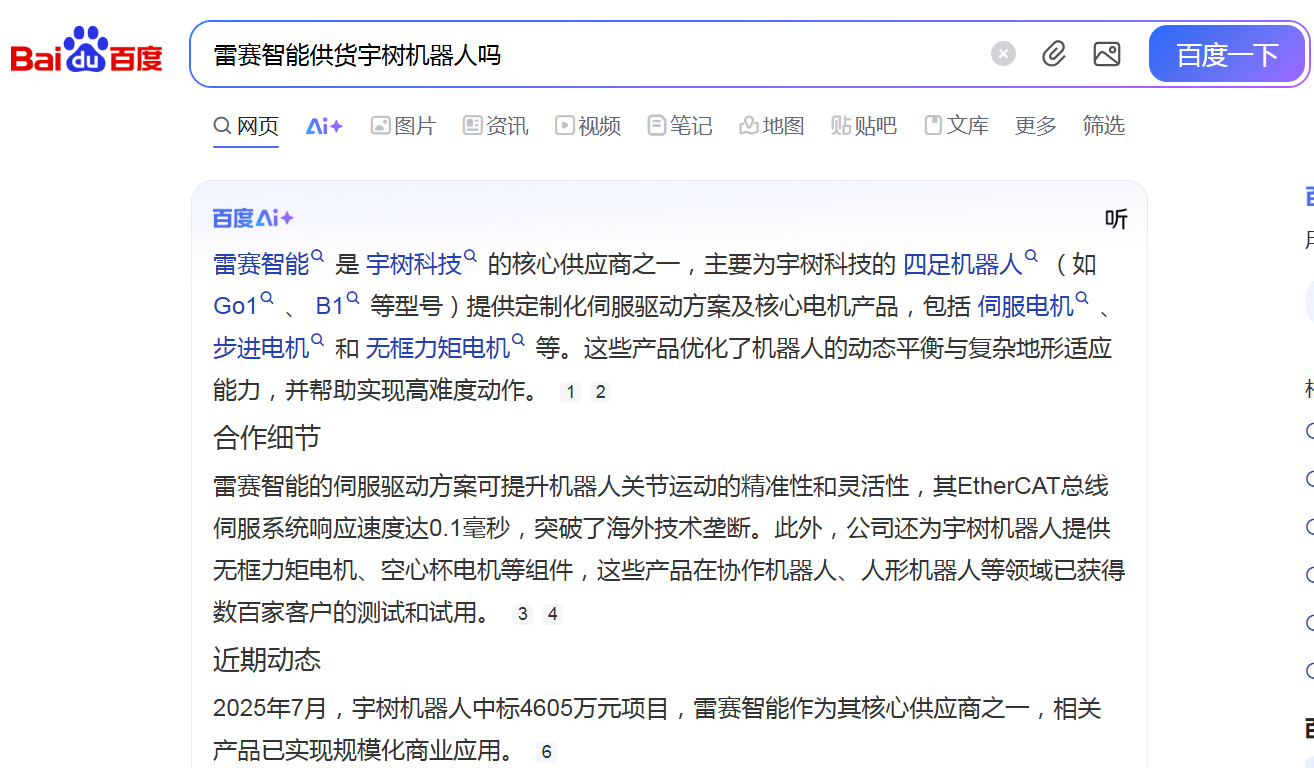Open the 雷赛智能 keyword link
The height and width of the screenshot is (768, 1314).
[261, 264]
